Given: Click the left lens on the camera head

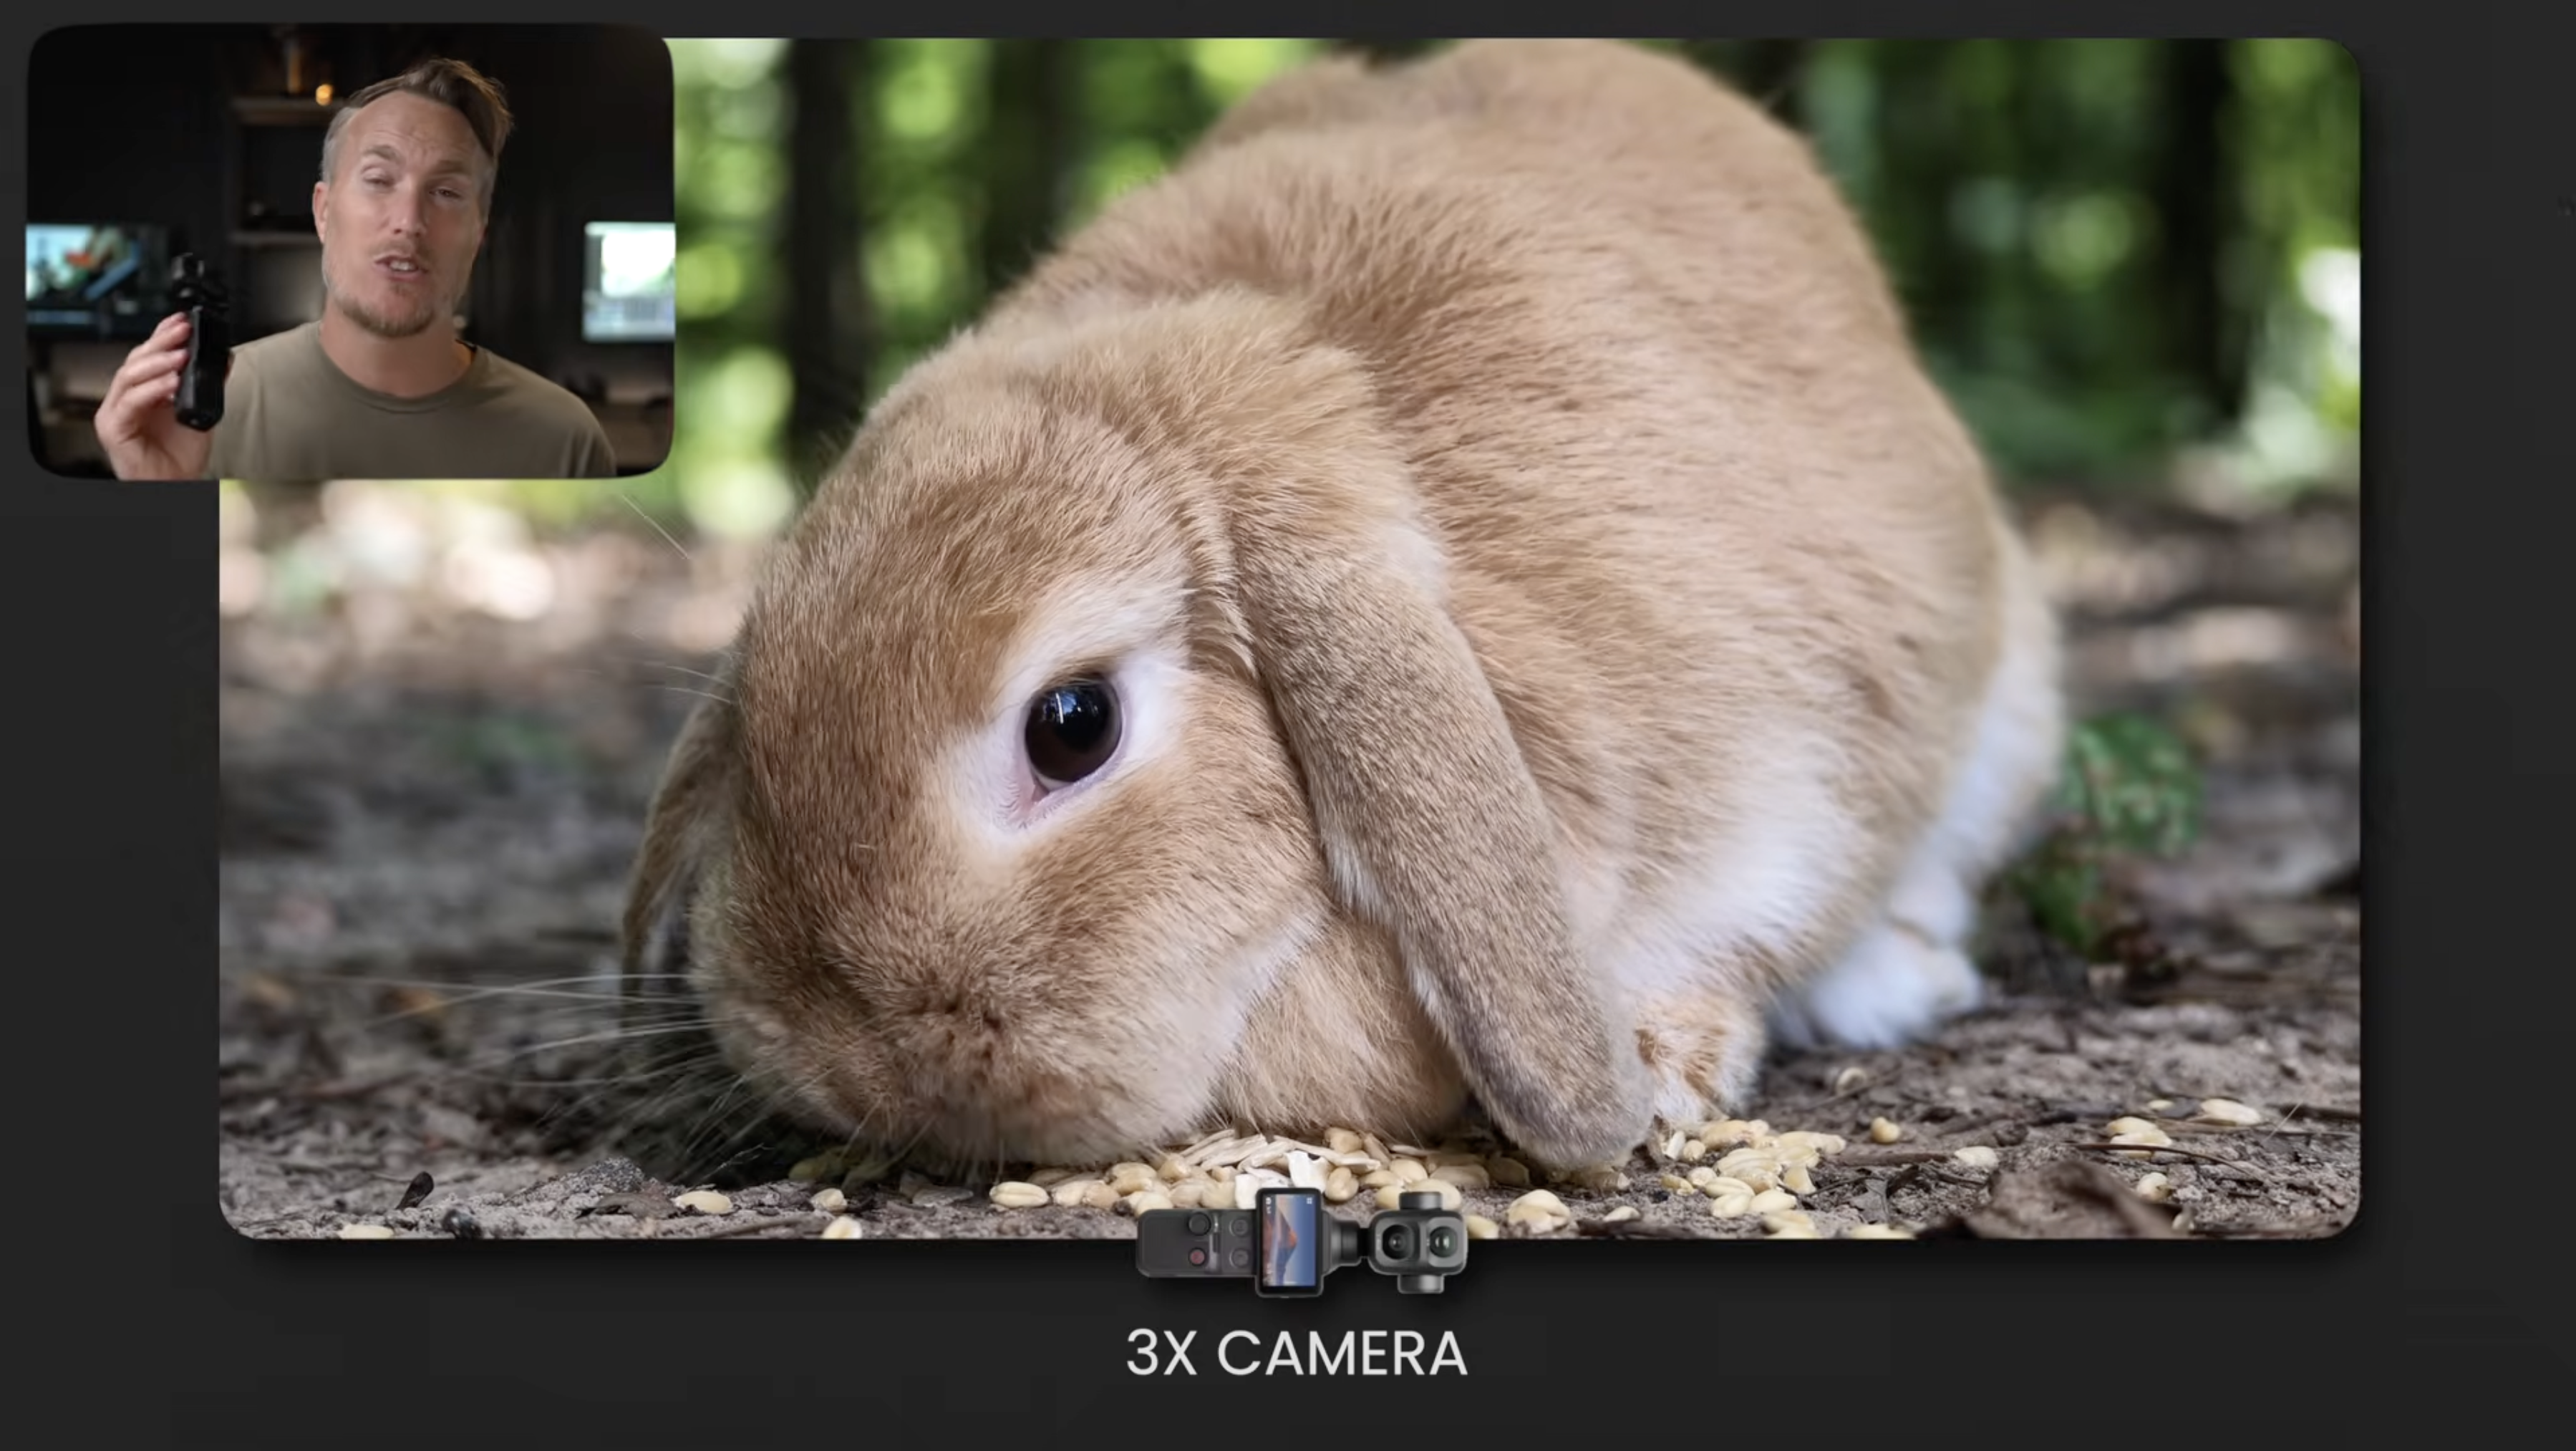Looking at the screenshot, I should point(1397,1242).
